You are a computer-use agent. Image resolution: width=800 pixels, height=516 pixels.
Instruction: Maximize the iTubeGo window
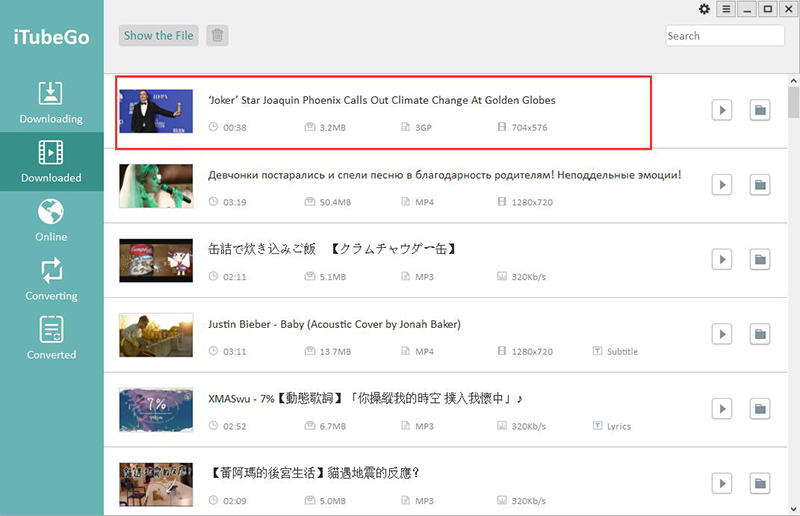click(768, 9)
